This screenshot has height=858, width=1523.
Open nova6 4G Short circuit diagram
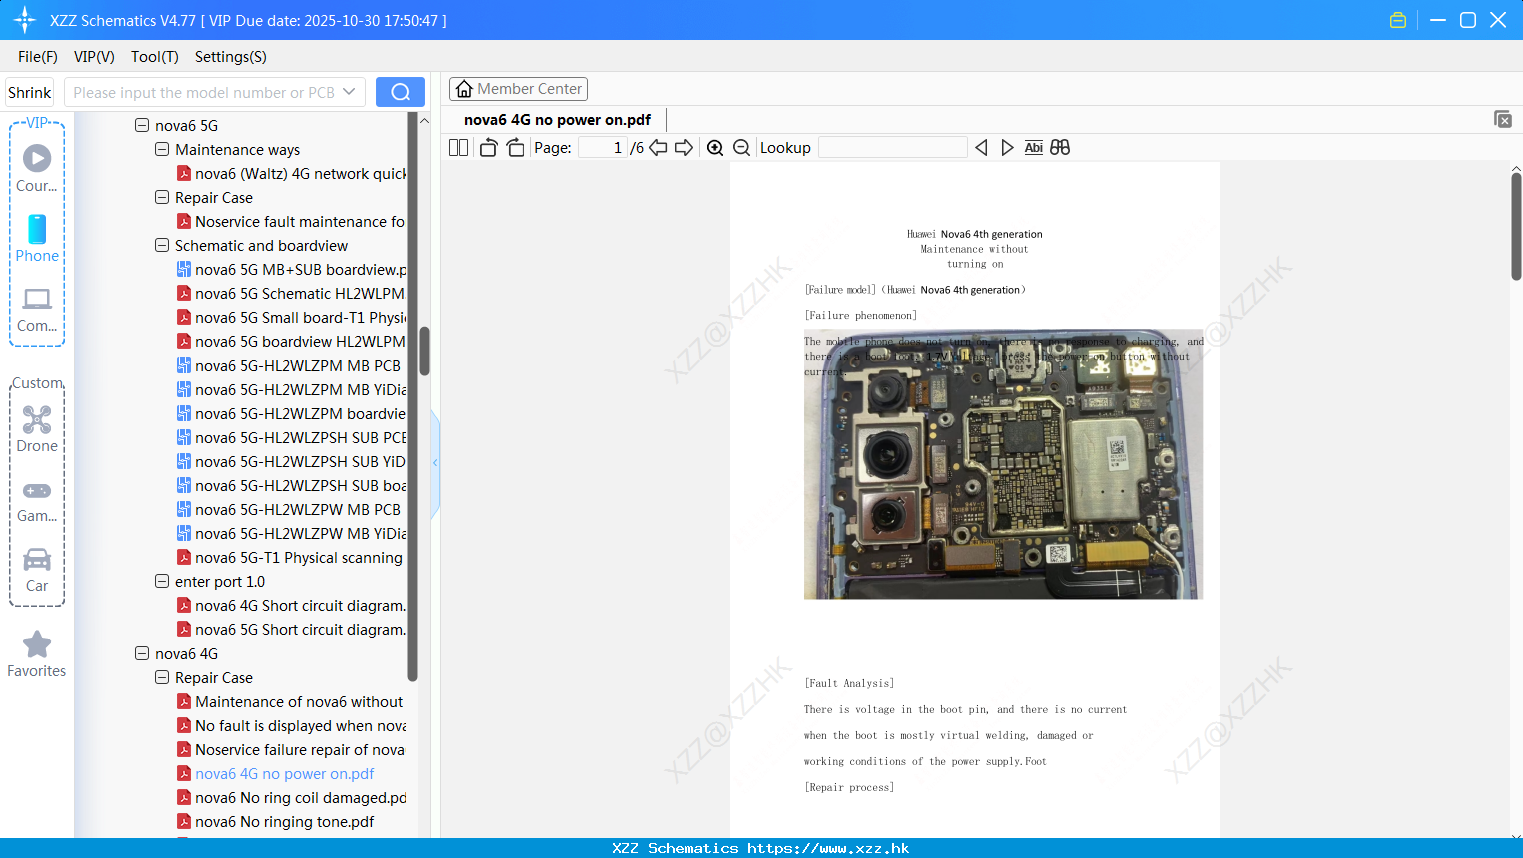pyautogui.click(x=291, y=606)
